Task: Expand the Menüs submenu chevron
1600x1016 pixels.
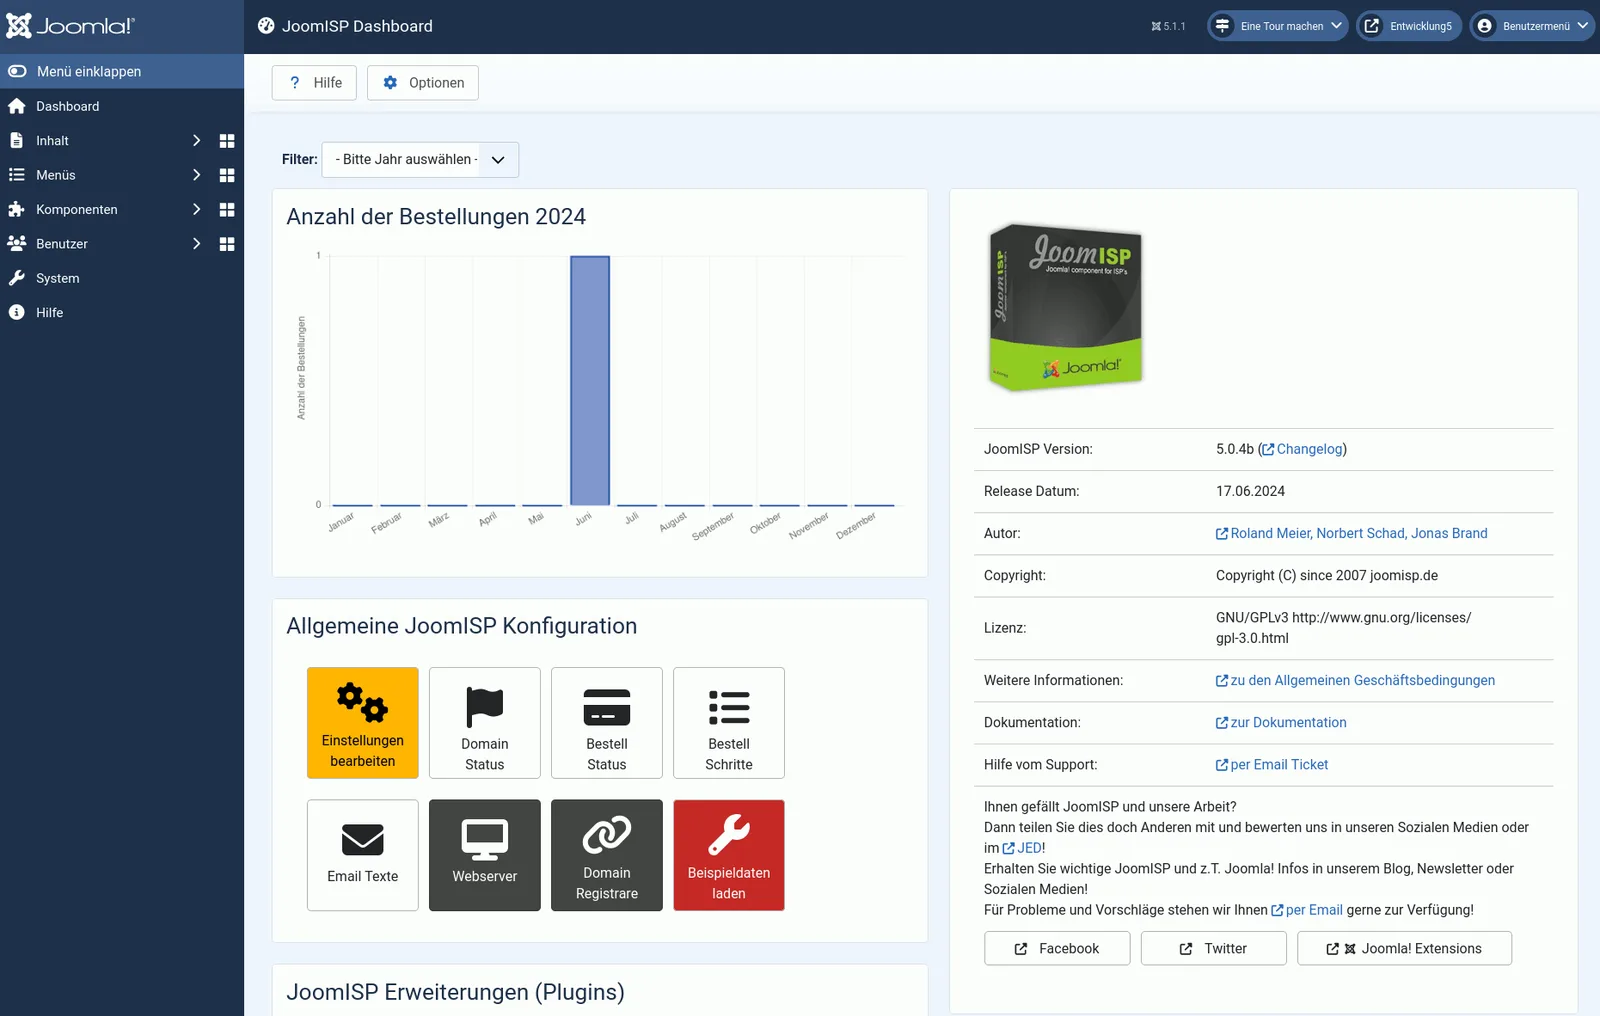Action: (x=196, y=175)
